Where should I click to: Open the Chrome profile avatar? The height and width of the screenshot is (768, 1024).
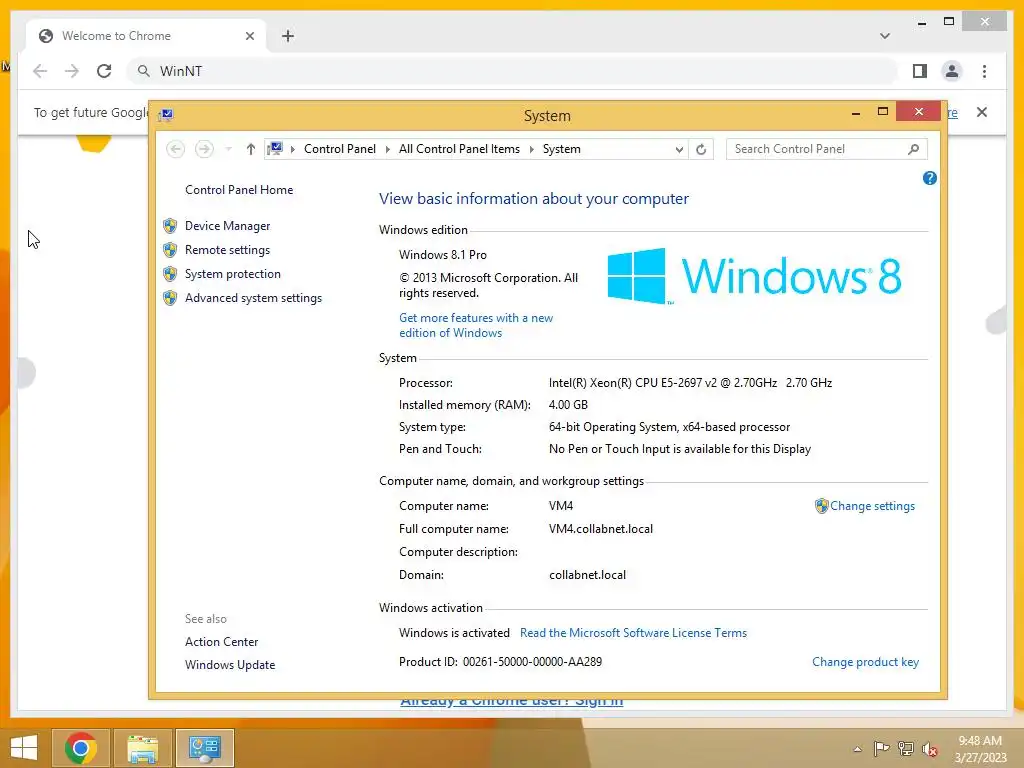(x=952, y=71)
